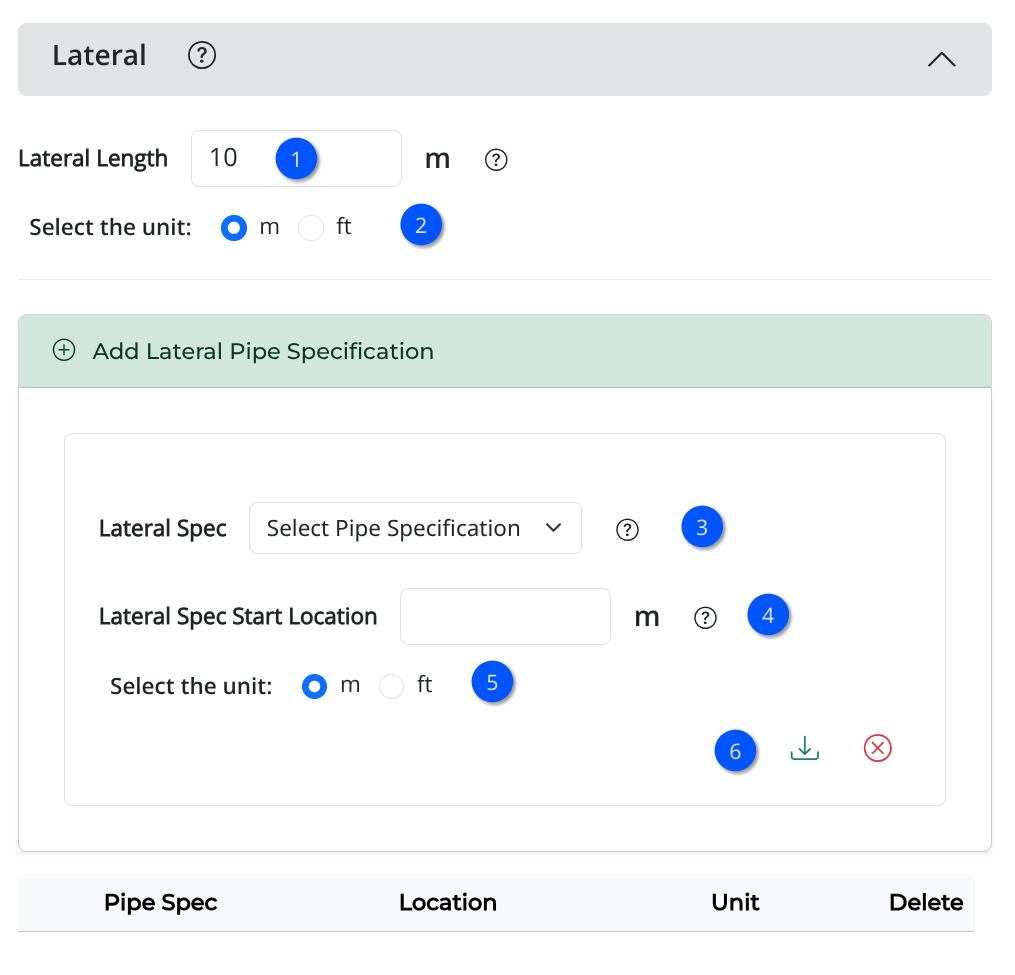Click the Lateral Spec Start Location field
Screen dimensions: 1015x975
pyautogui.click(x=505, y=616)
